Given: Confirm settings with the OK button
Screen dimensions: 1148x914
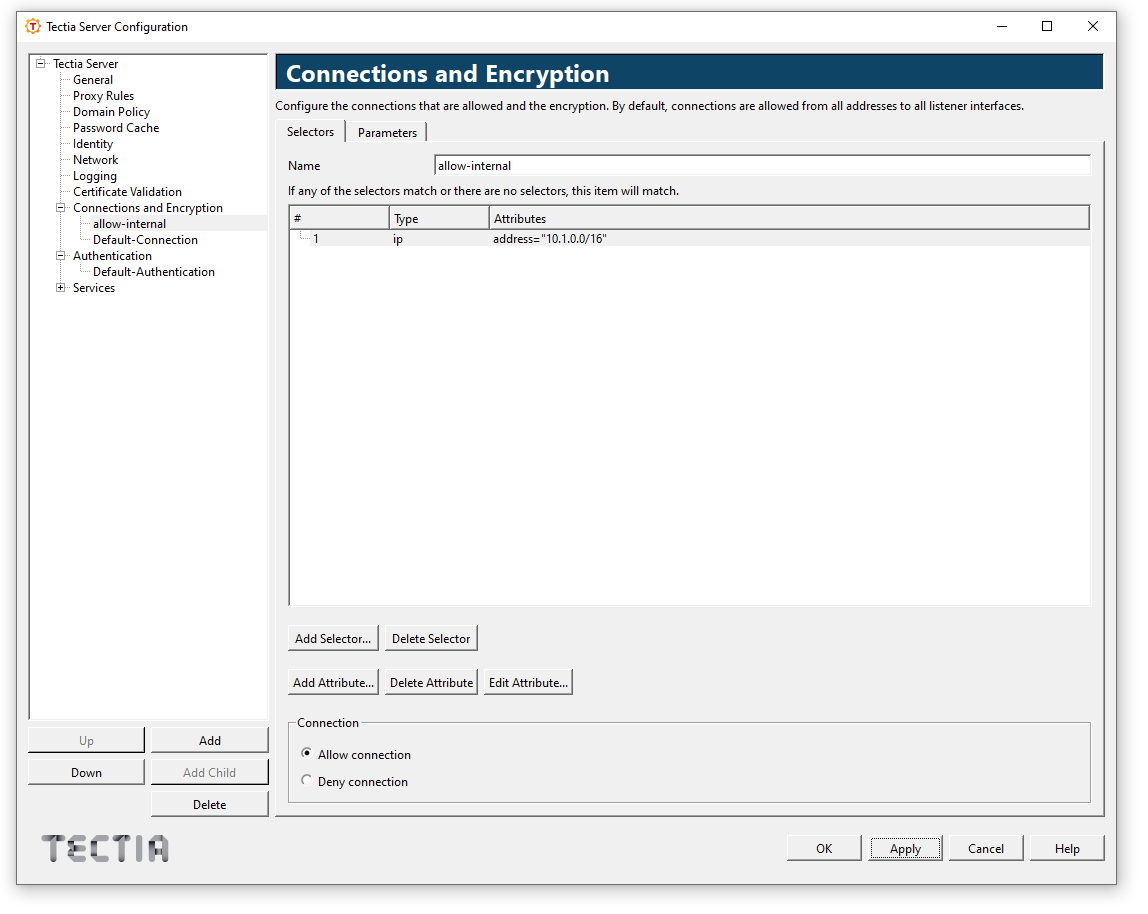Looking at the screenshot, I should tap(824, 849).
